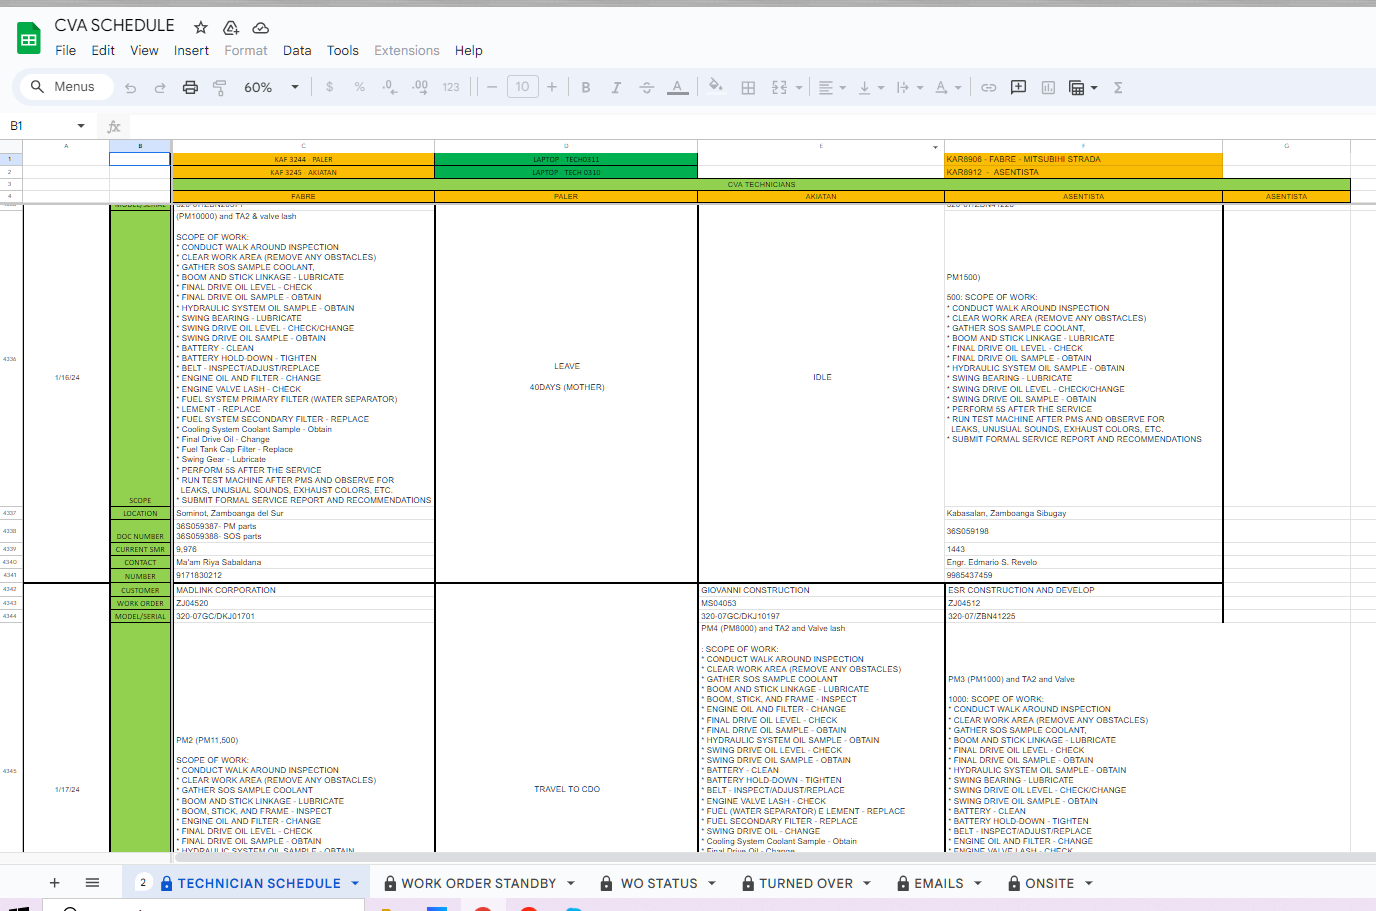The height and width of the screenshot is (911, 1376).
Task: Open the text color picker
Action: 678,88
